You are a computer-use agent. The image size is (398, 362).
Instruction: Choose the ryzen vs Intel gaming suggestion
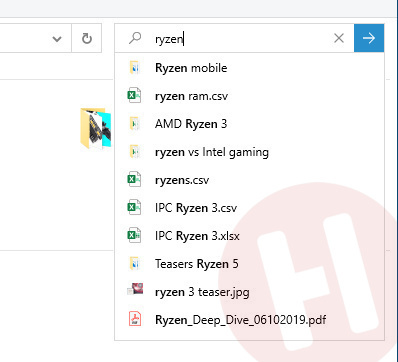[x=249, y=152]
